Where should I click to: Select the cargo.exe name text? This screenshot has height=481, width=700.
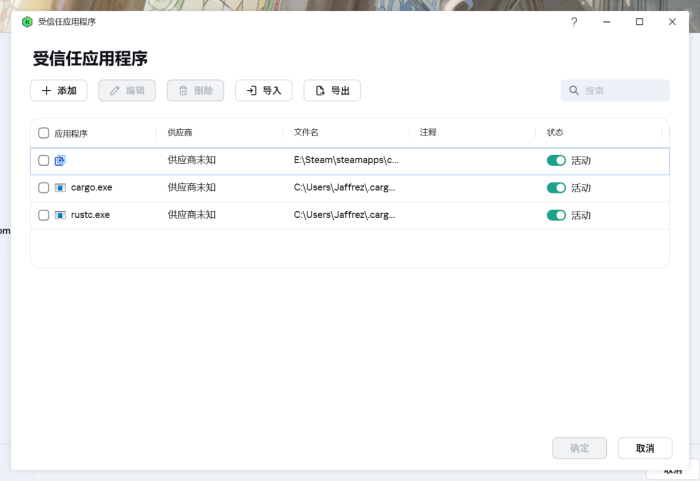pyautogui.click(x=92, y=188)
